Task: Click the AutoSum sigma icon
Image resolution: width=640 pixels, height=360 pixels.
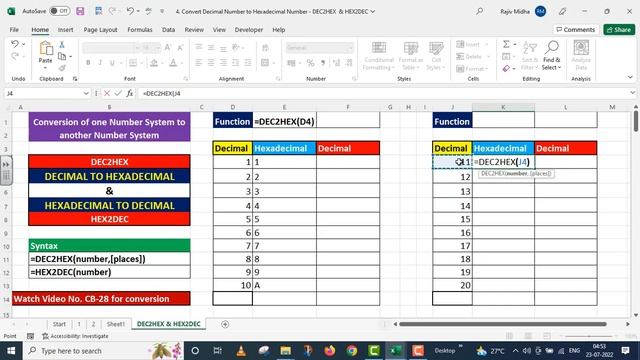Action: [x=506, y=44]
